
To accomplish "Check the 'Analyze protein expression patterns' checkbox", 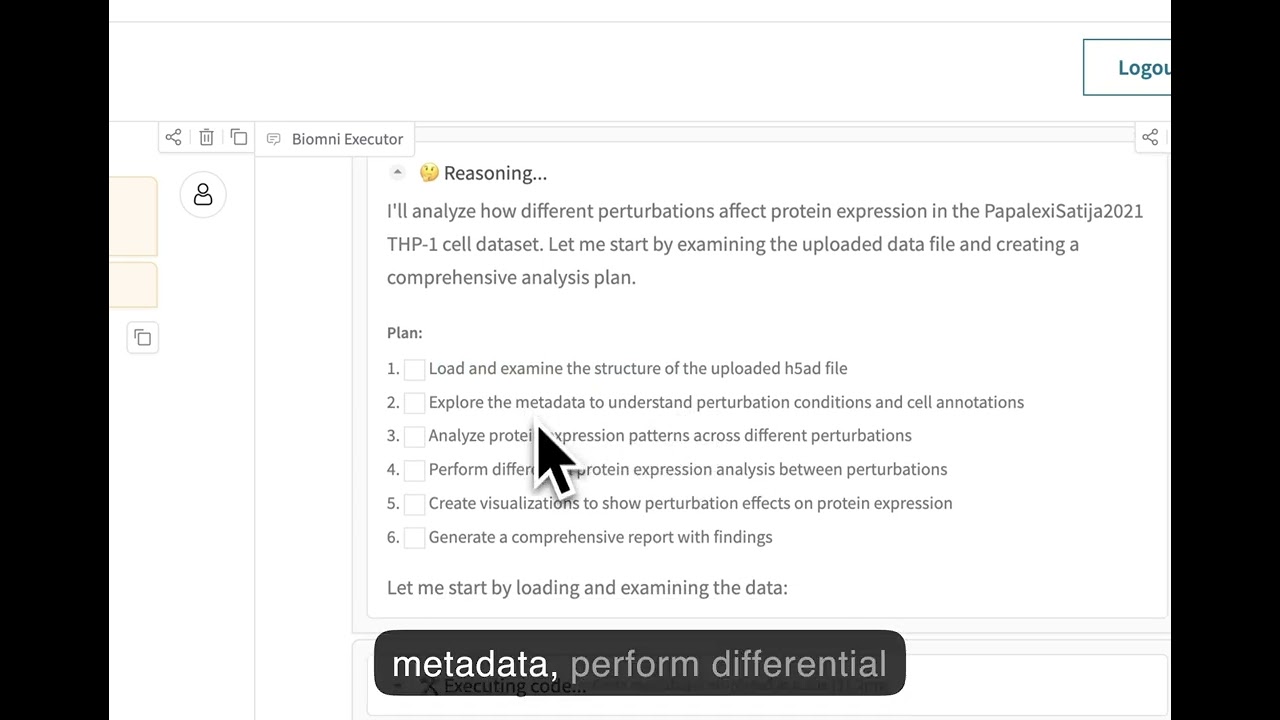I will [x=414, y=436].
